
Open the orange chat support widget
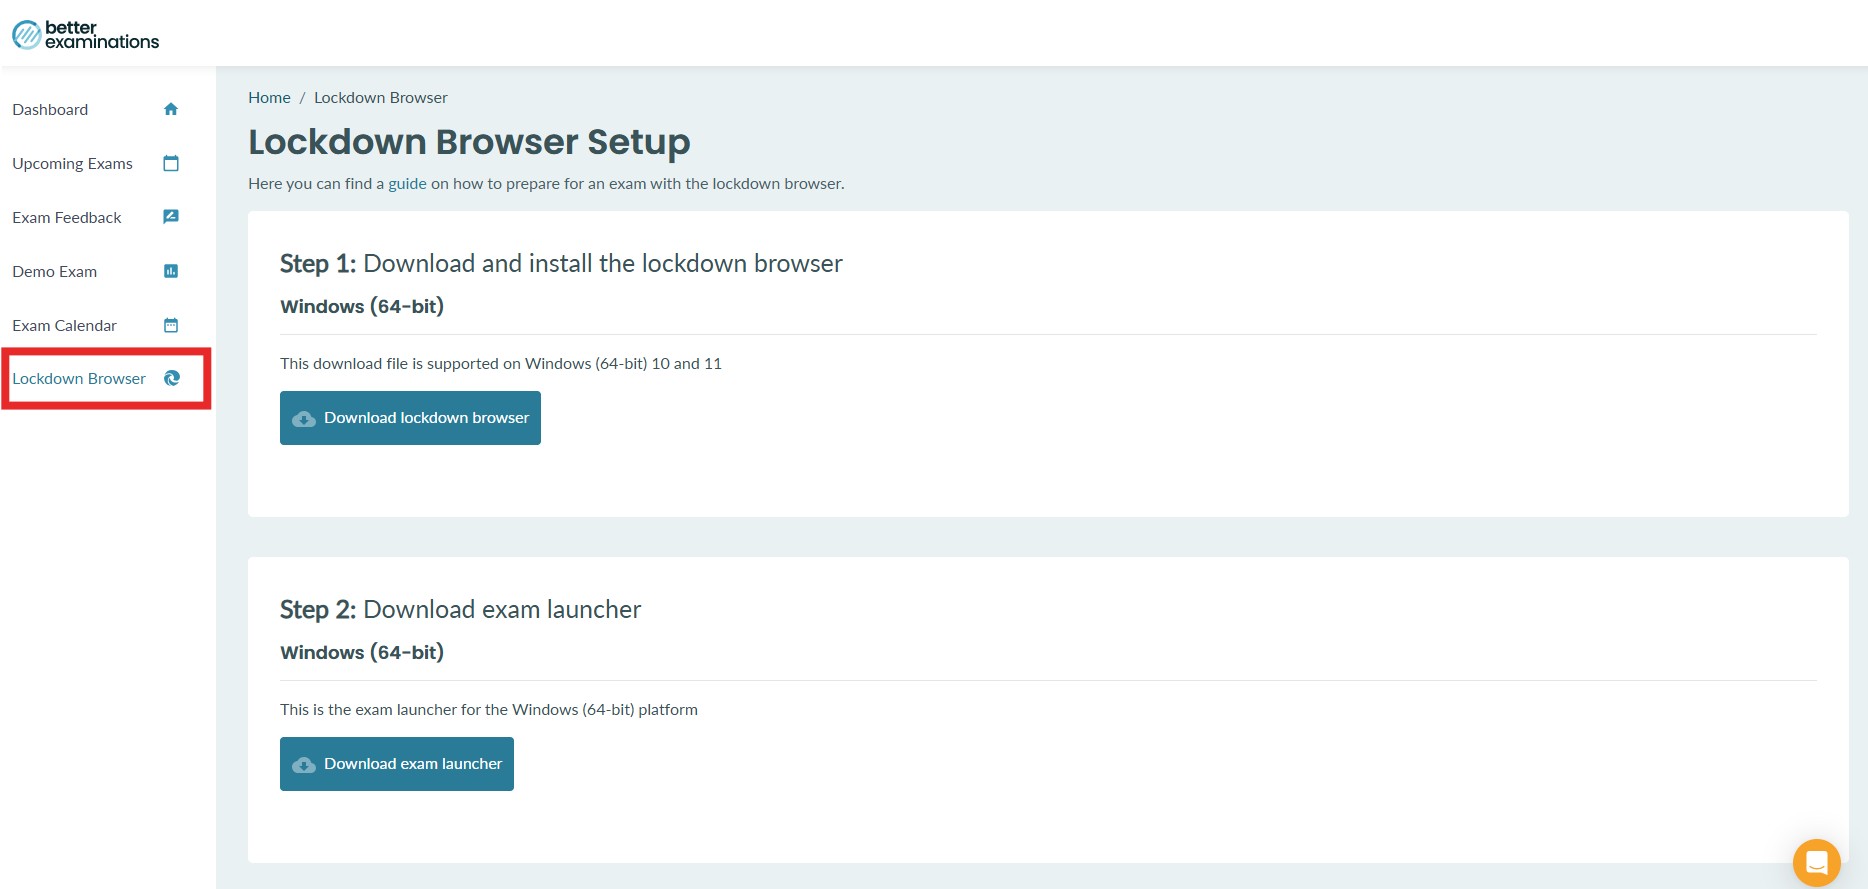(1816, 862)
